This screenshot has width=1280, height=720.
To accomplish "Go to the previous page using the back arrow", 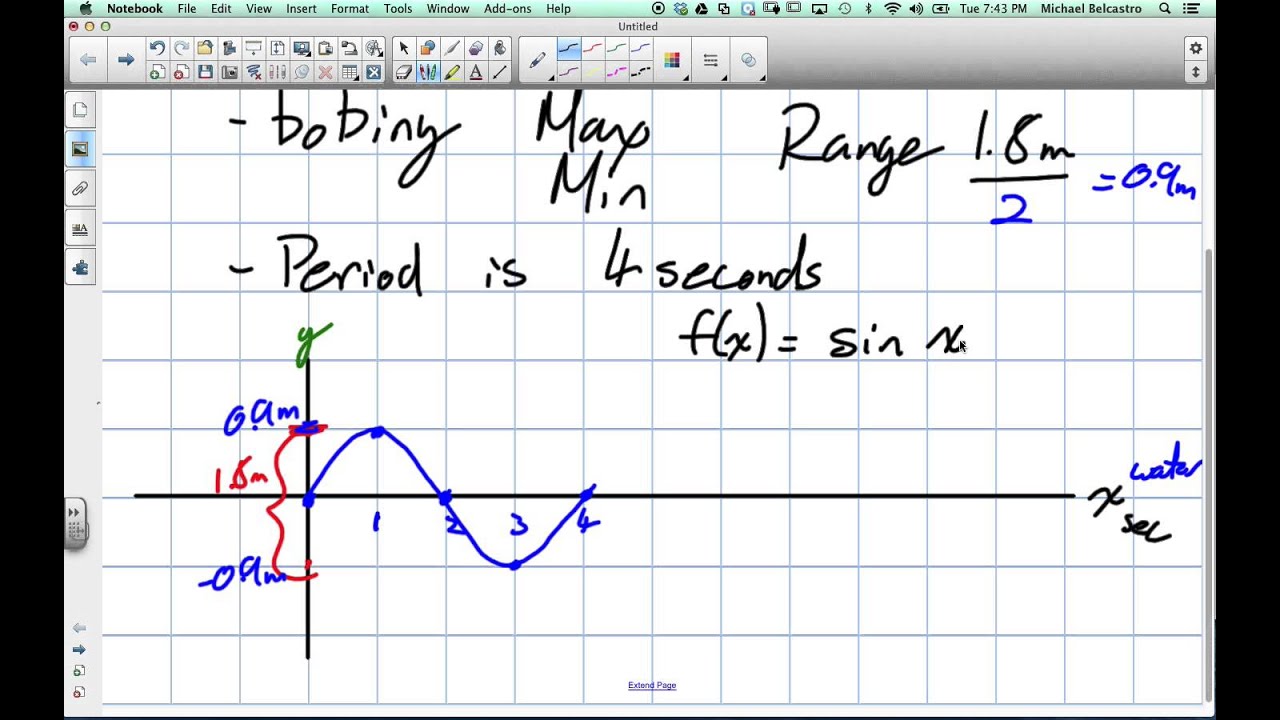I will click(x=88, y=60).
